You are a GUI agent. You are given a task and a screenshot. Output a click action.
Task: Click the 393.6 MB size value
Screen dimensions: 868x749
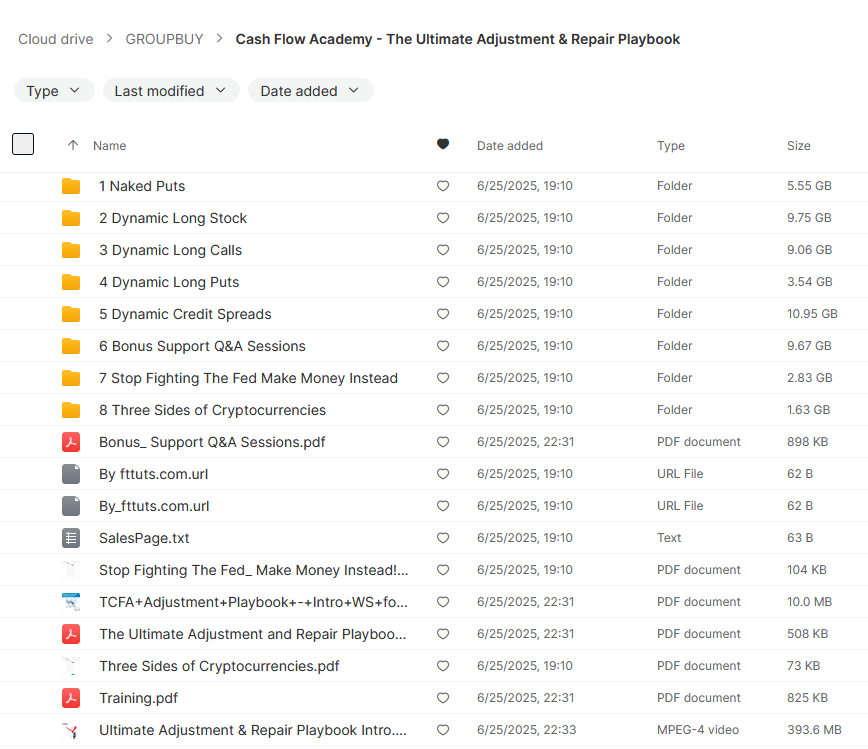tap(814, 730)
